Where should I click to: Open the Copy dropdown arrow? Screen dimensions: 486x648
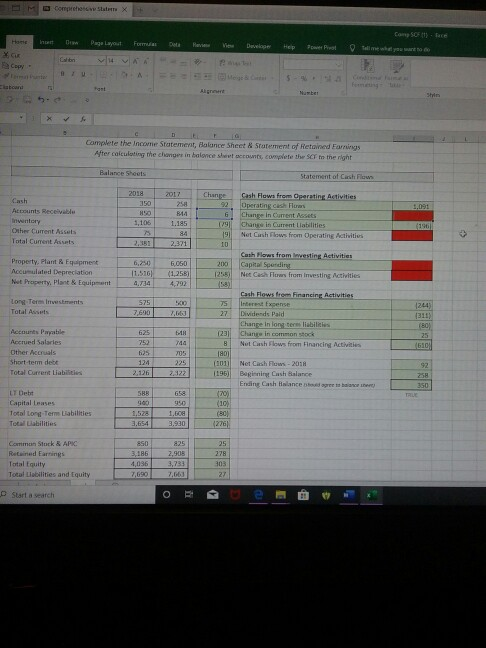click(x=29, y=66)
